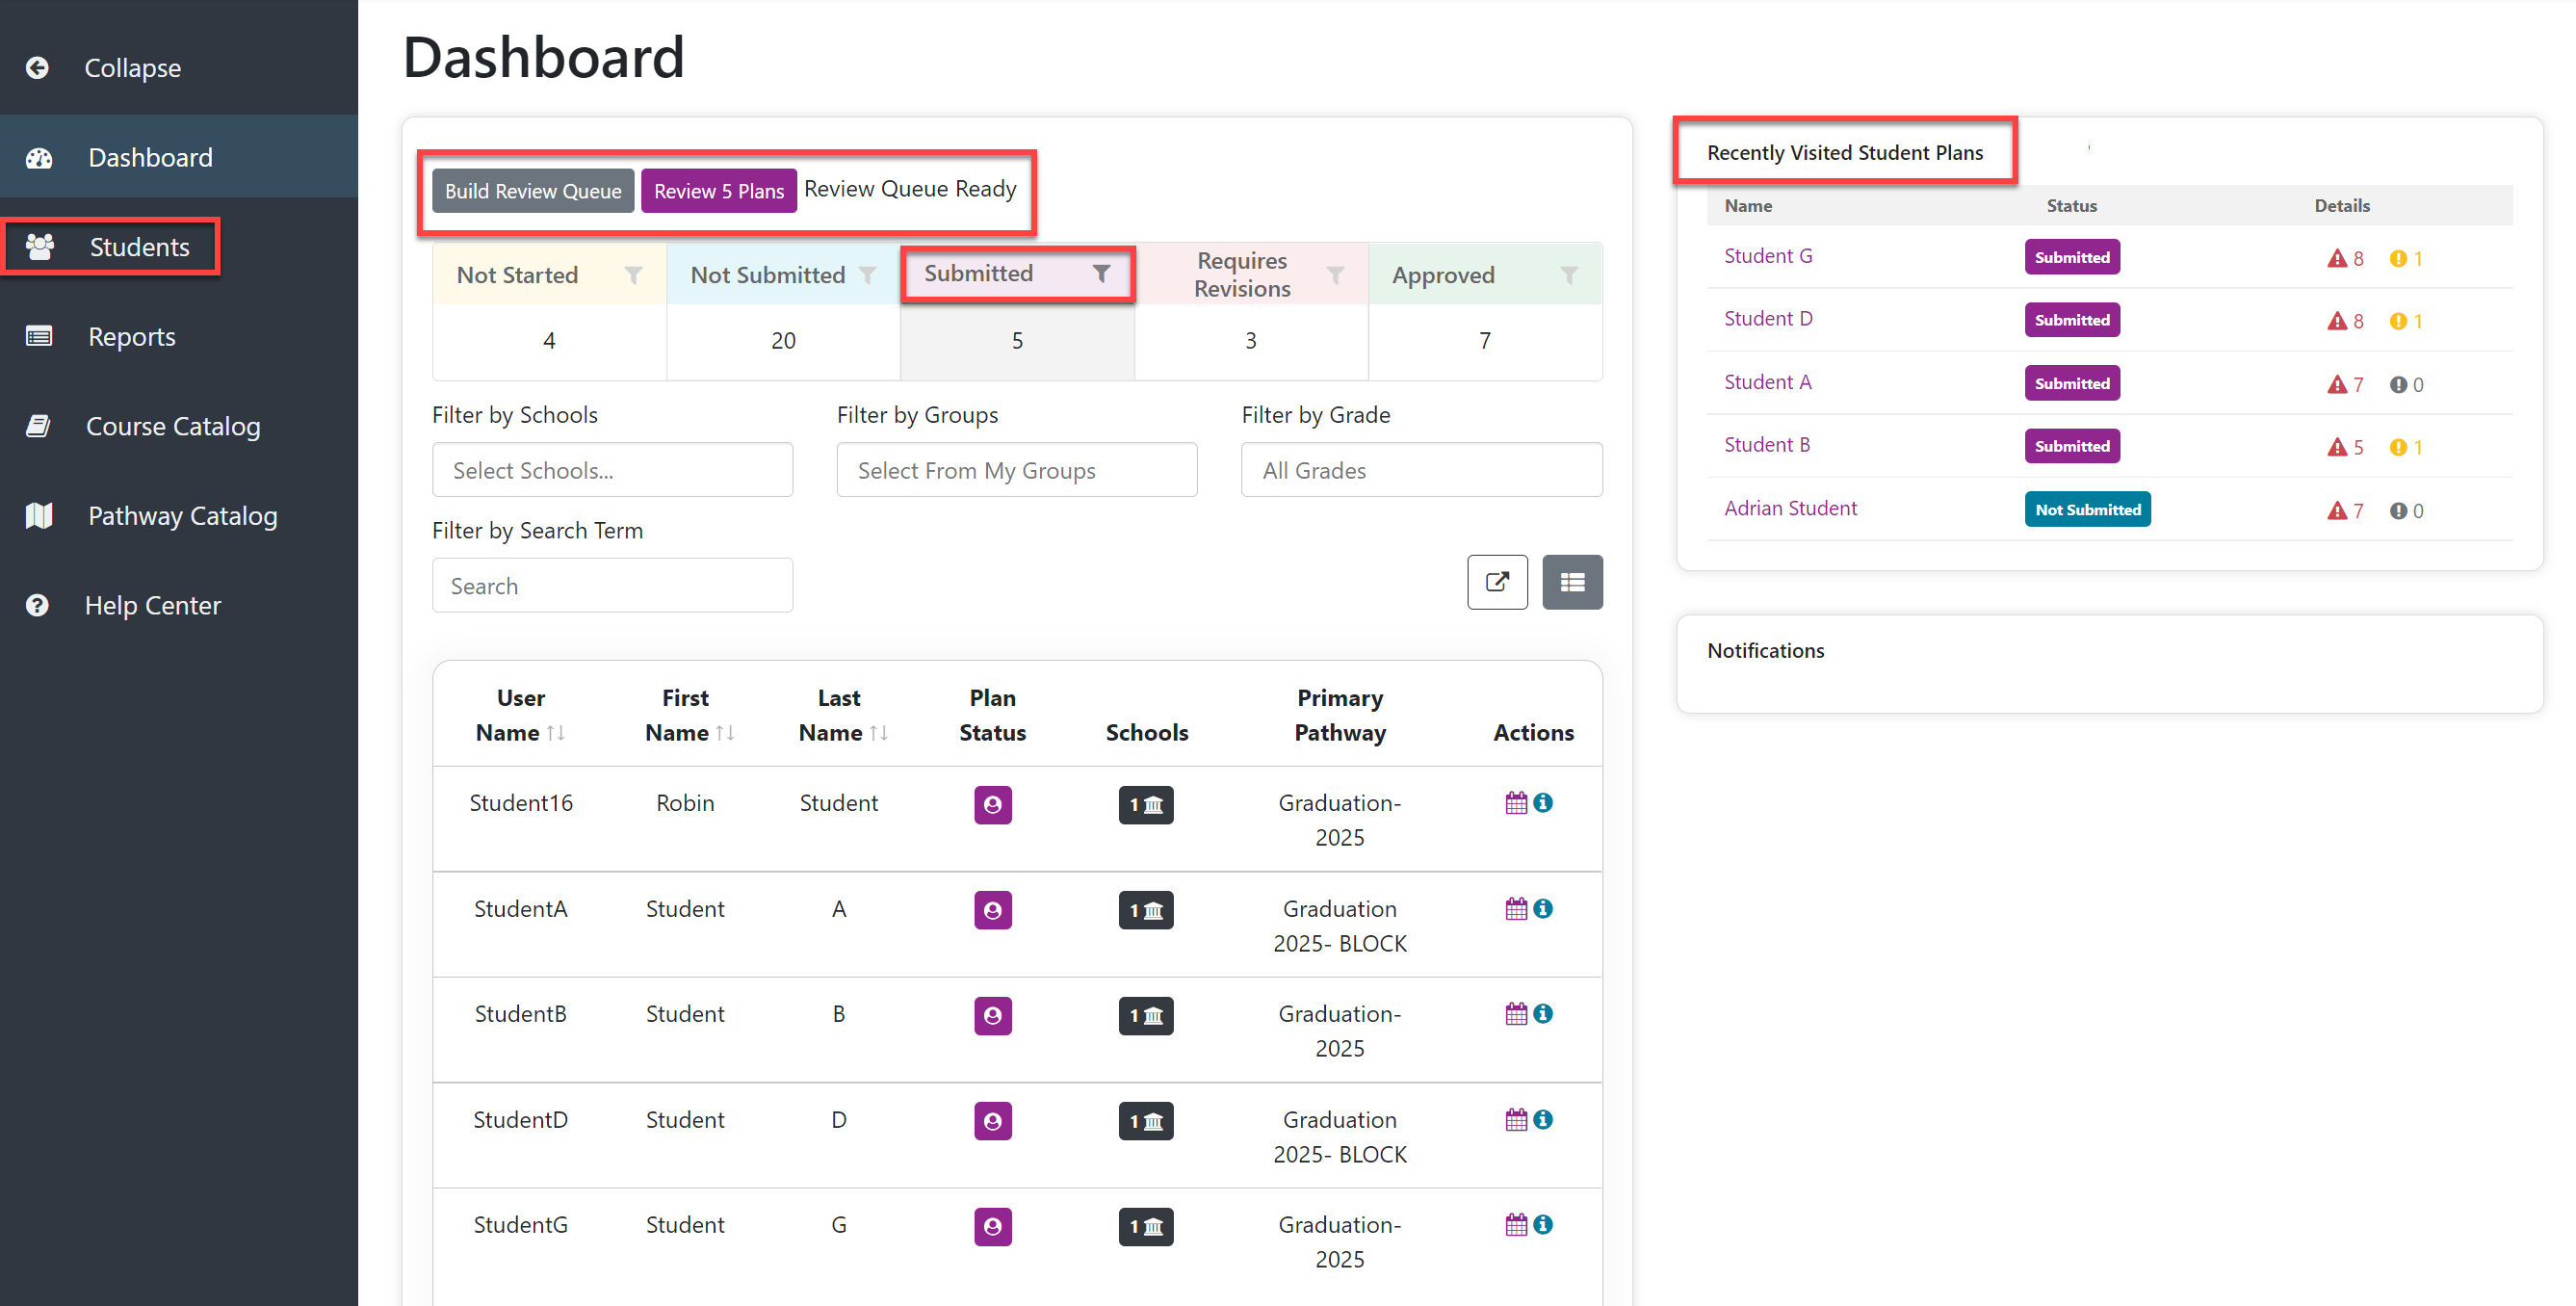The width and height of the screenshot is (2576, 1306).
Task: Toggle the Requires Revisions filter funnel
Action: coord(1335,275)
